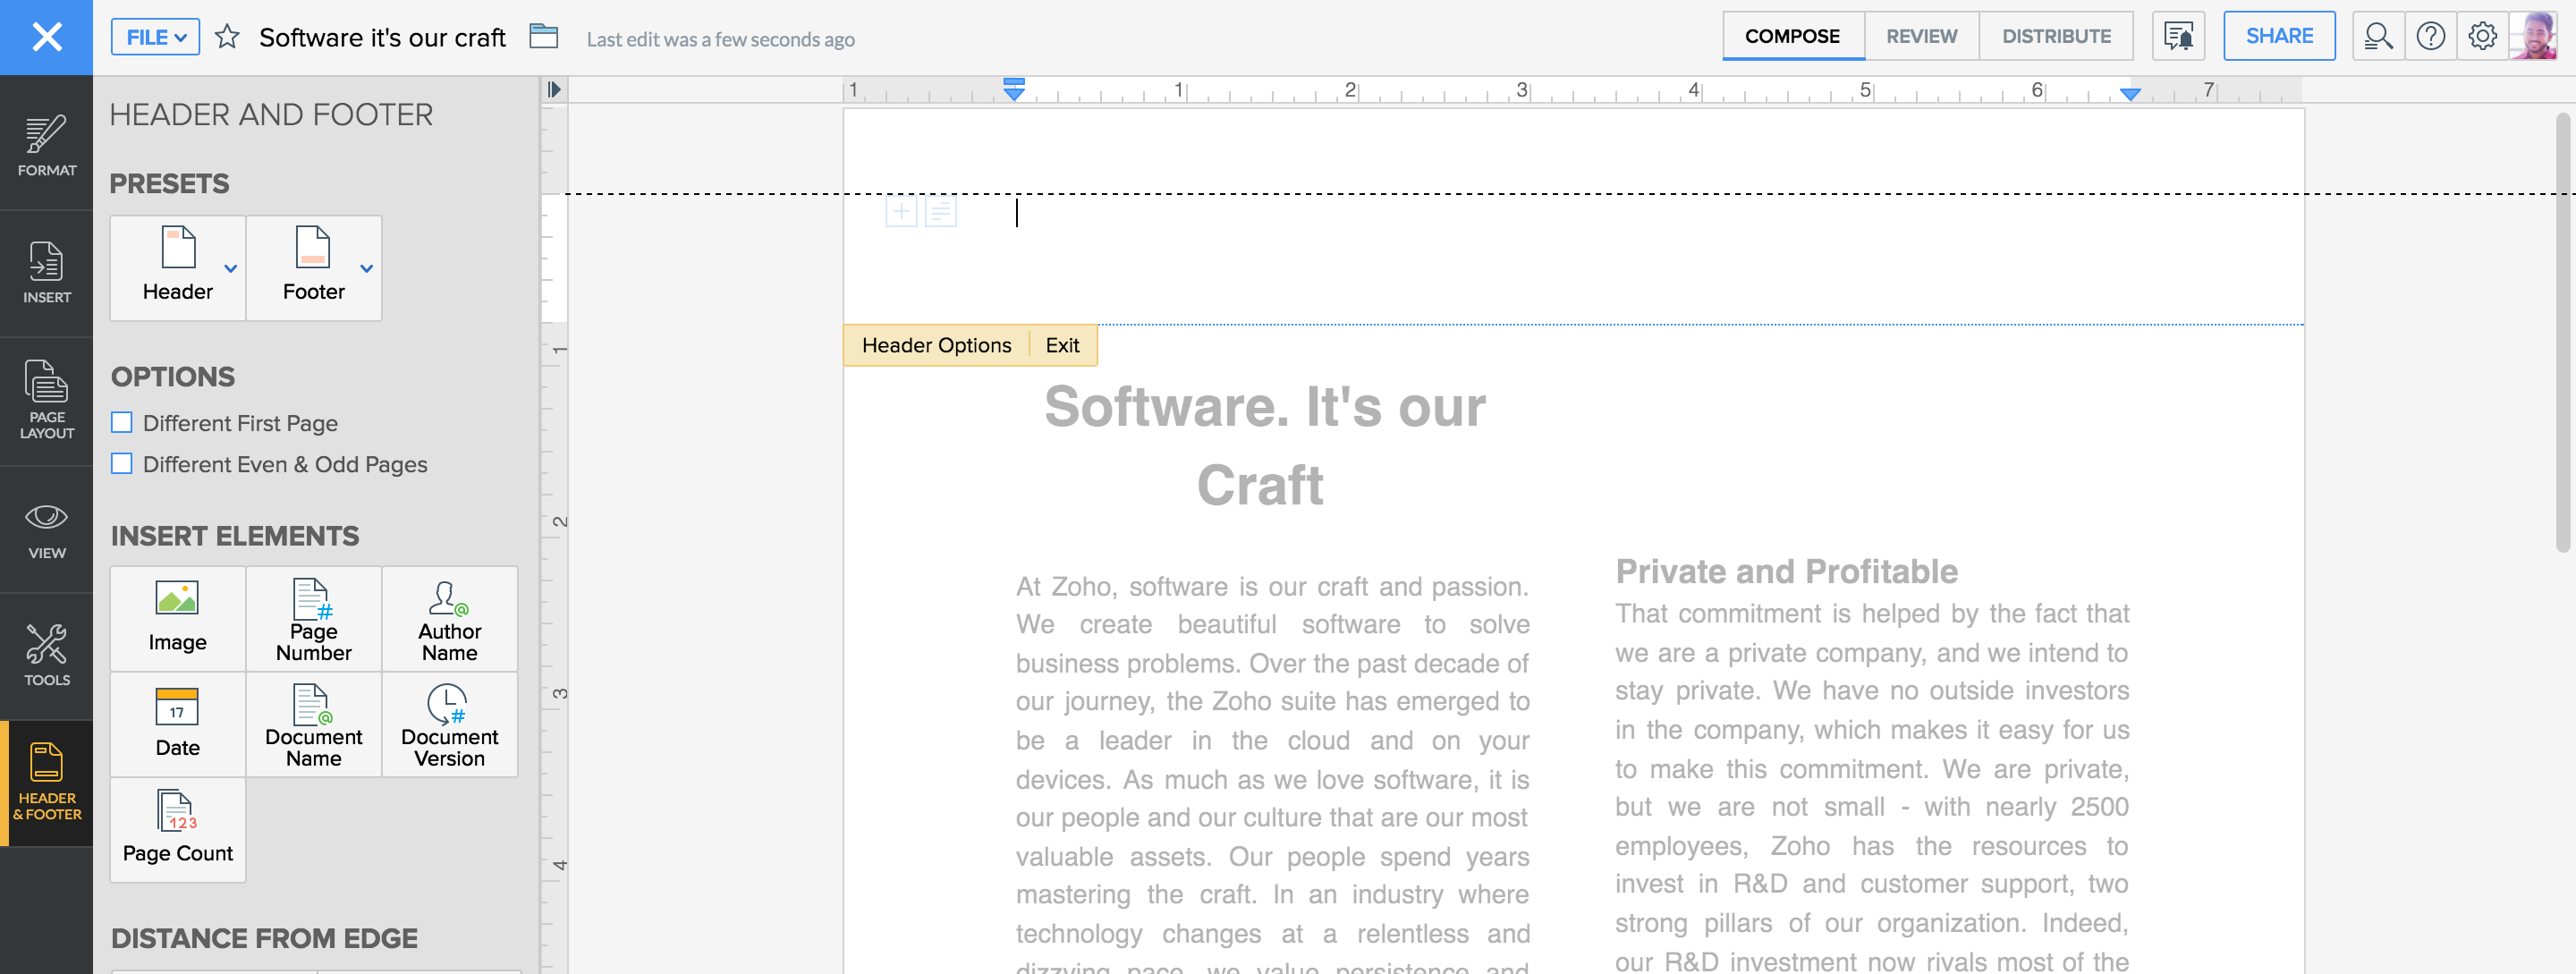Insert Page Count element
The height and width of the screenshot is (974, 2576).
(177, 829)
